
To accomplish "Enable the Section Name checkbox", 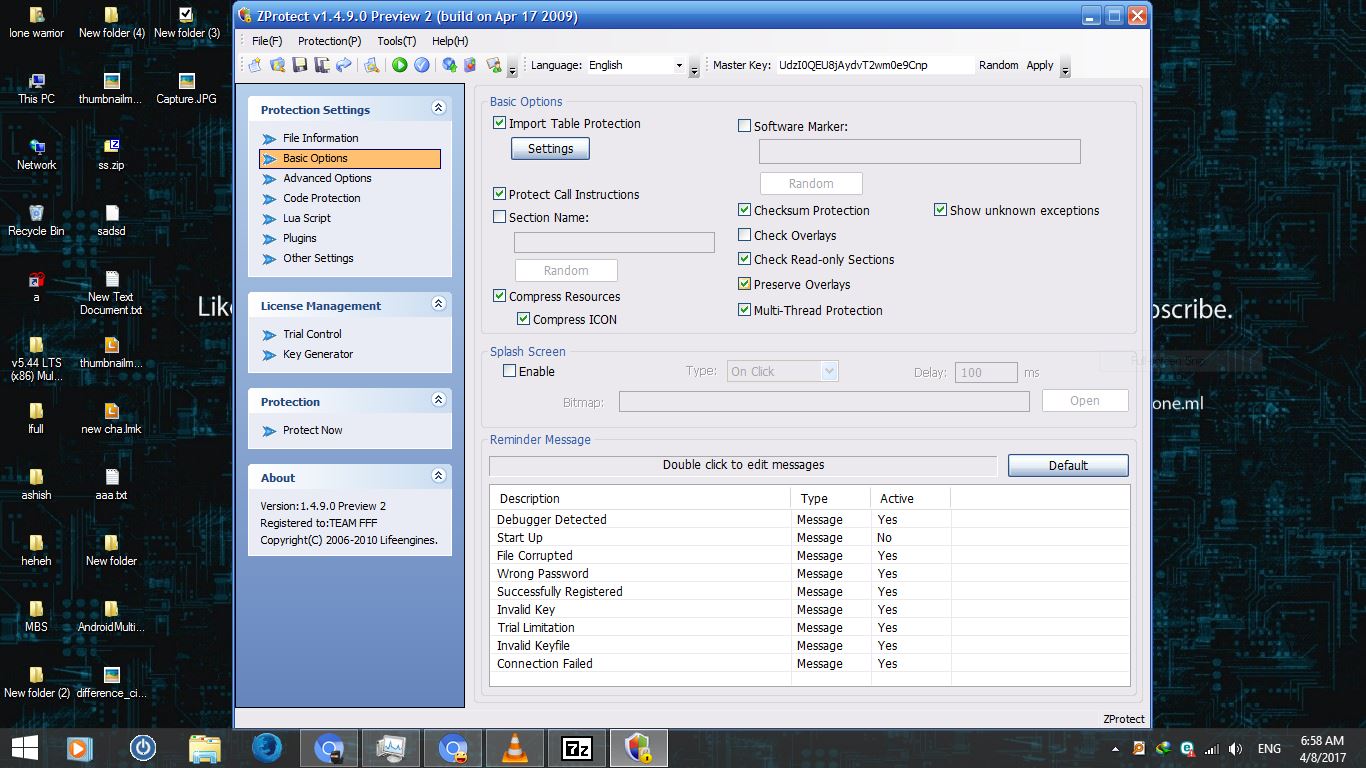I will tap(500, 217).
